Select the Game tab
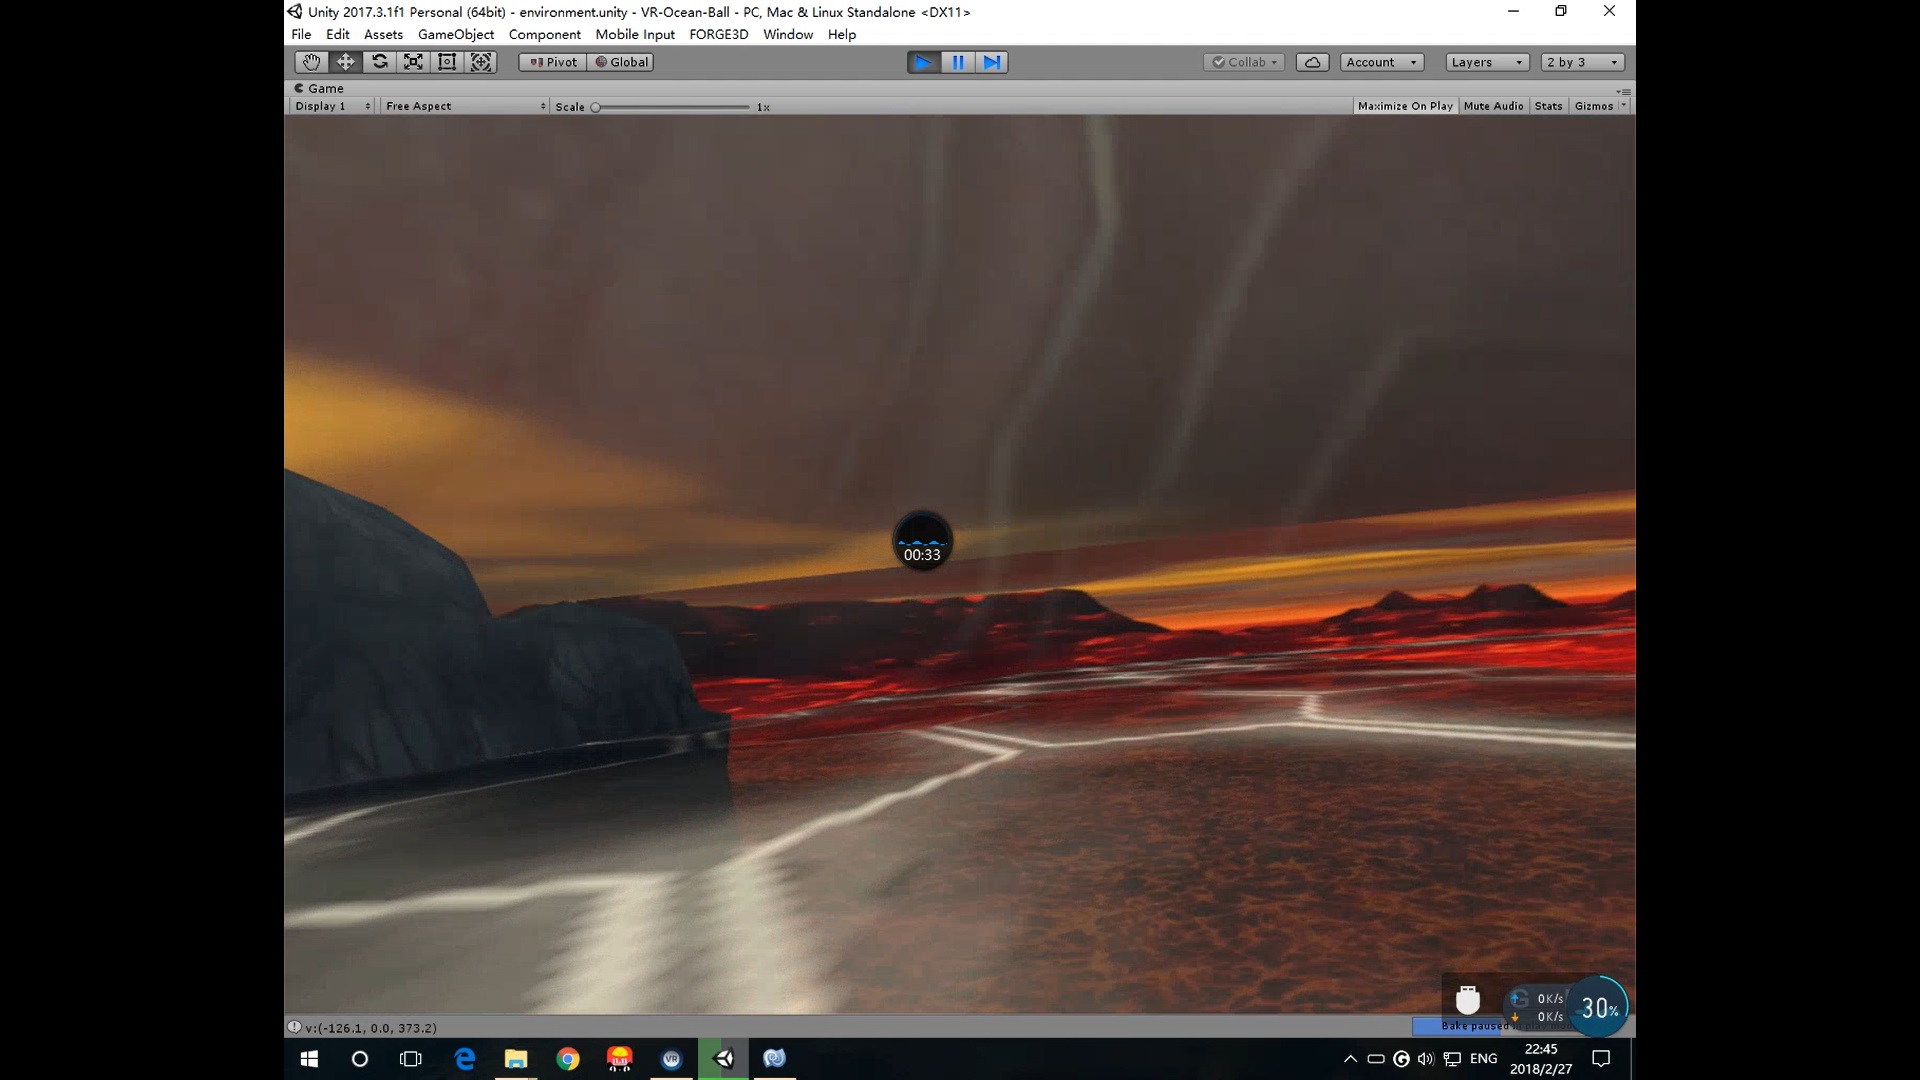 click(319, 88)
